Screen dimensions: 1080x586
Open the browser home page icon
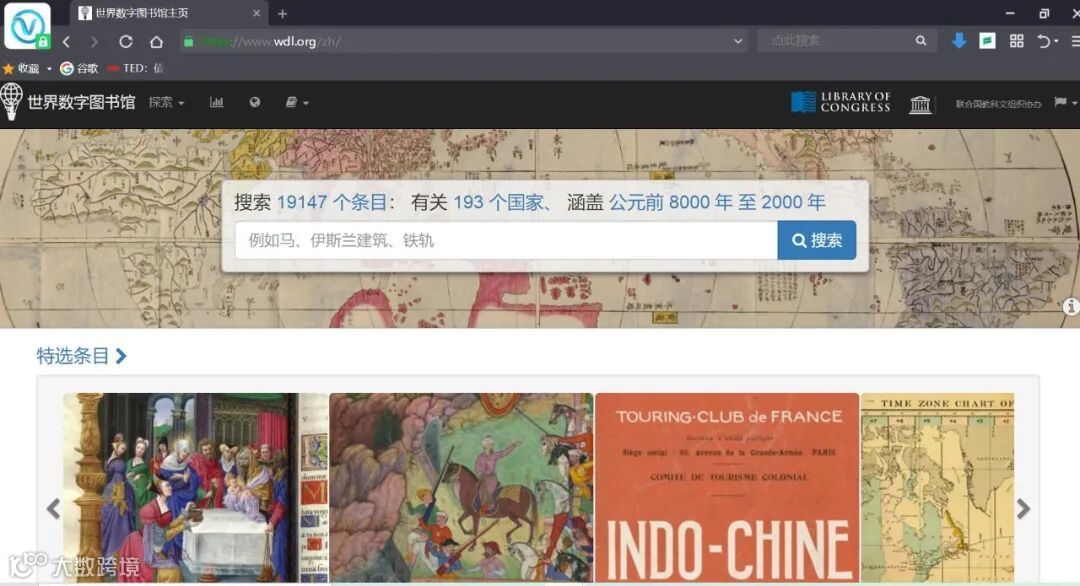tap(156, 41)
